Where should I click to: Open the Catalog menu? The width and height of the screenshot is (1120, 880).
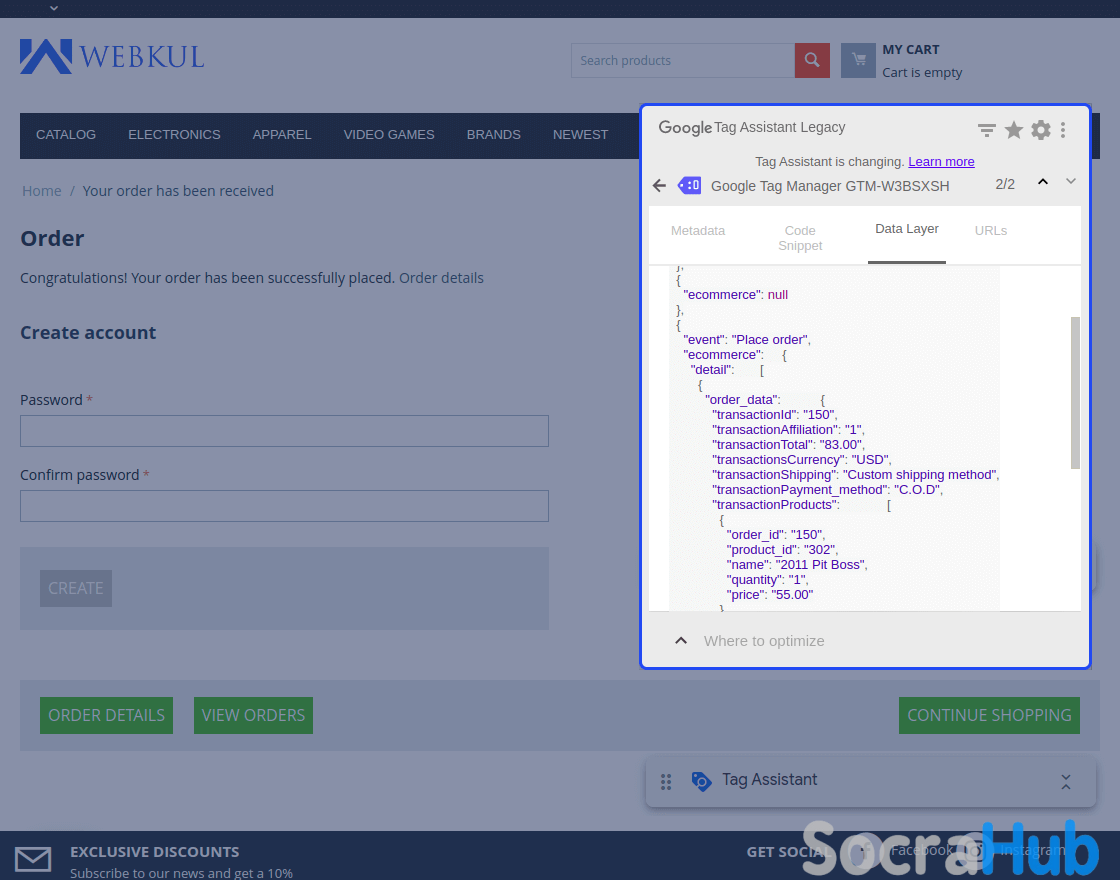click(66, 135)
